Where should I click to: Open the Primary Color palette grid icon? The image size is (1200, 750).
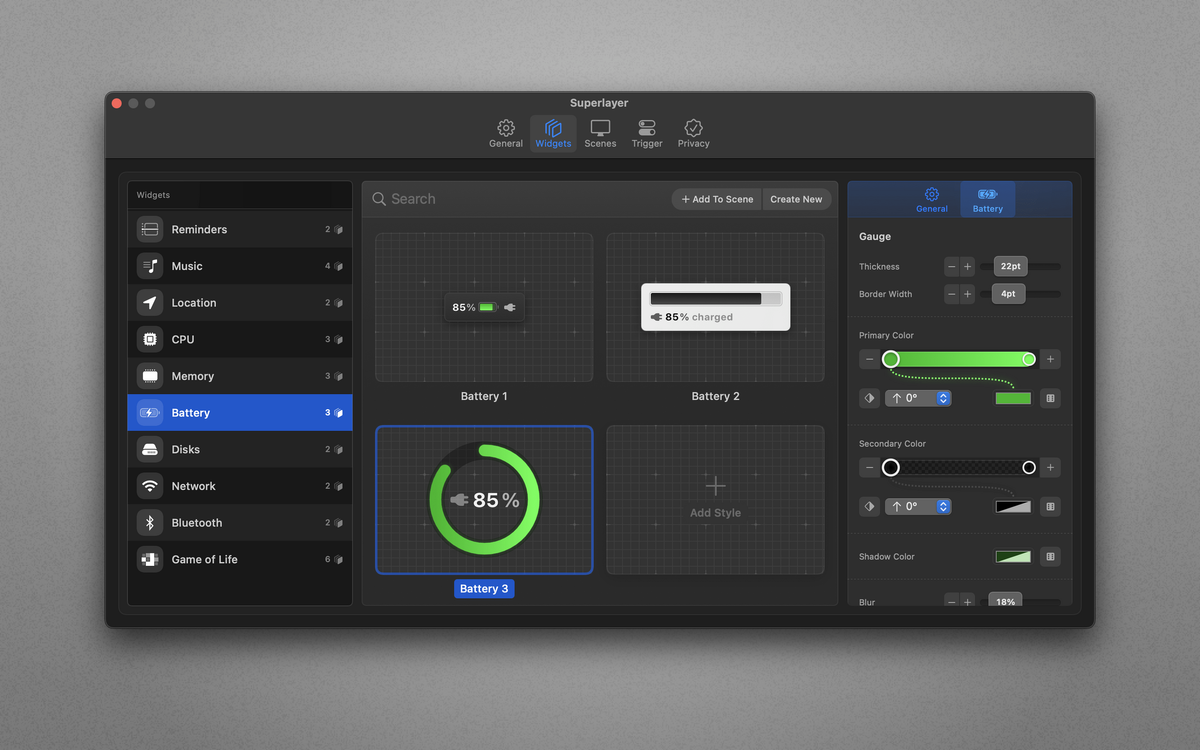coord(1050,398)
